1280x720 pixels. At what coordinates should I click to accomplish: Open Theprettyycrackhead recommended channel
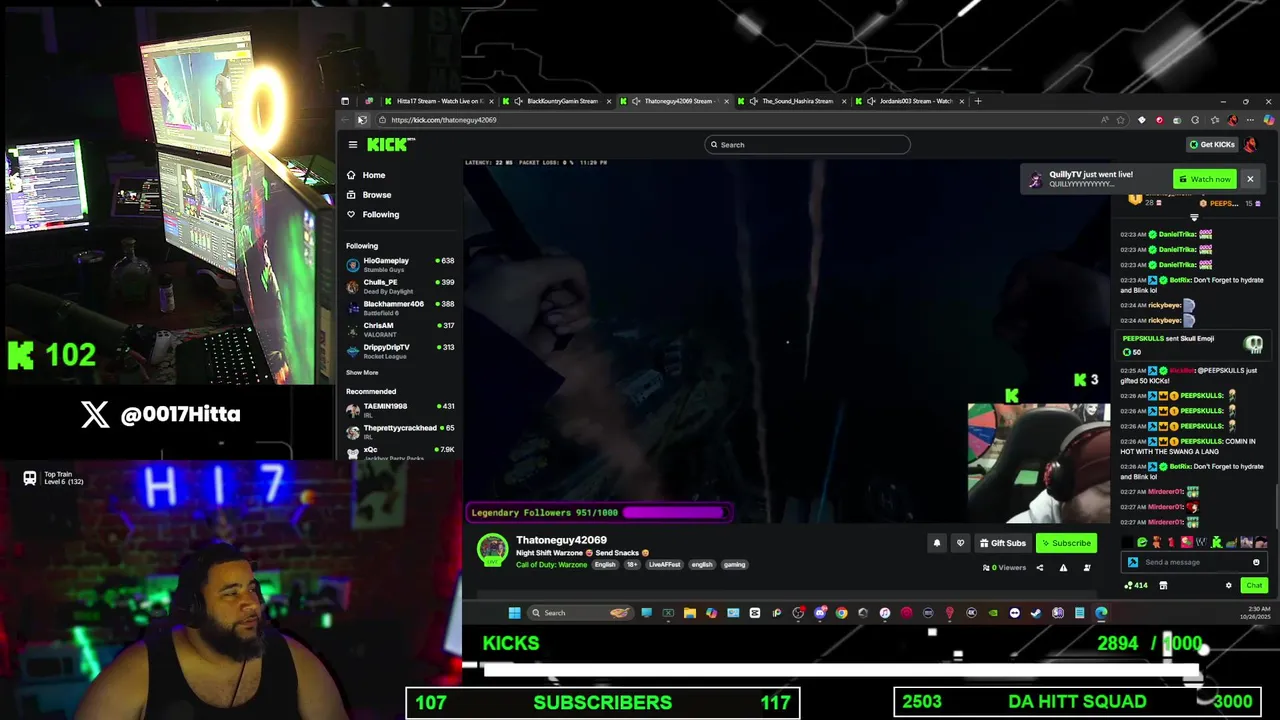click(x=400, y=432)
